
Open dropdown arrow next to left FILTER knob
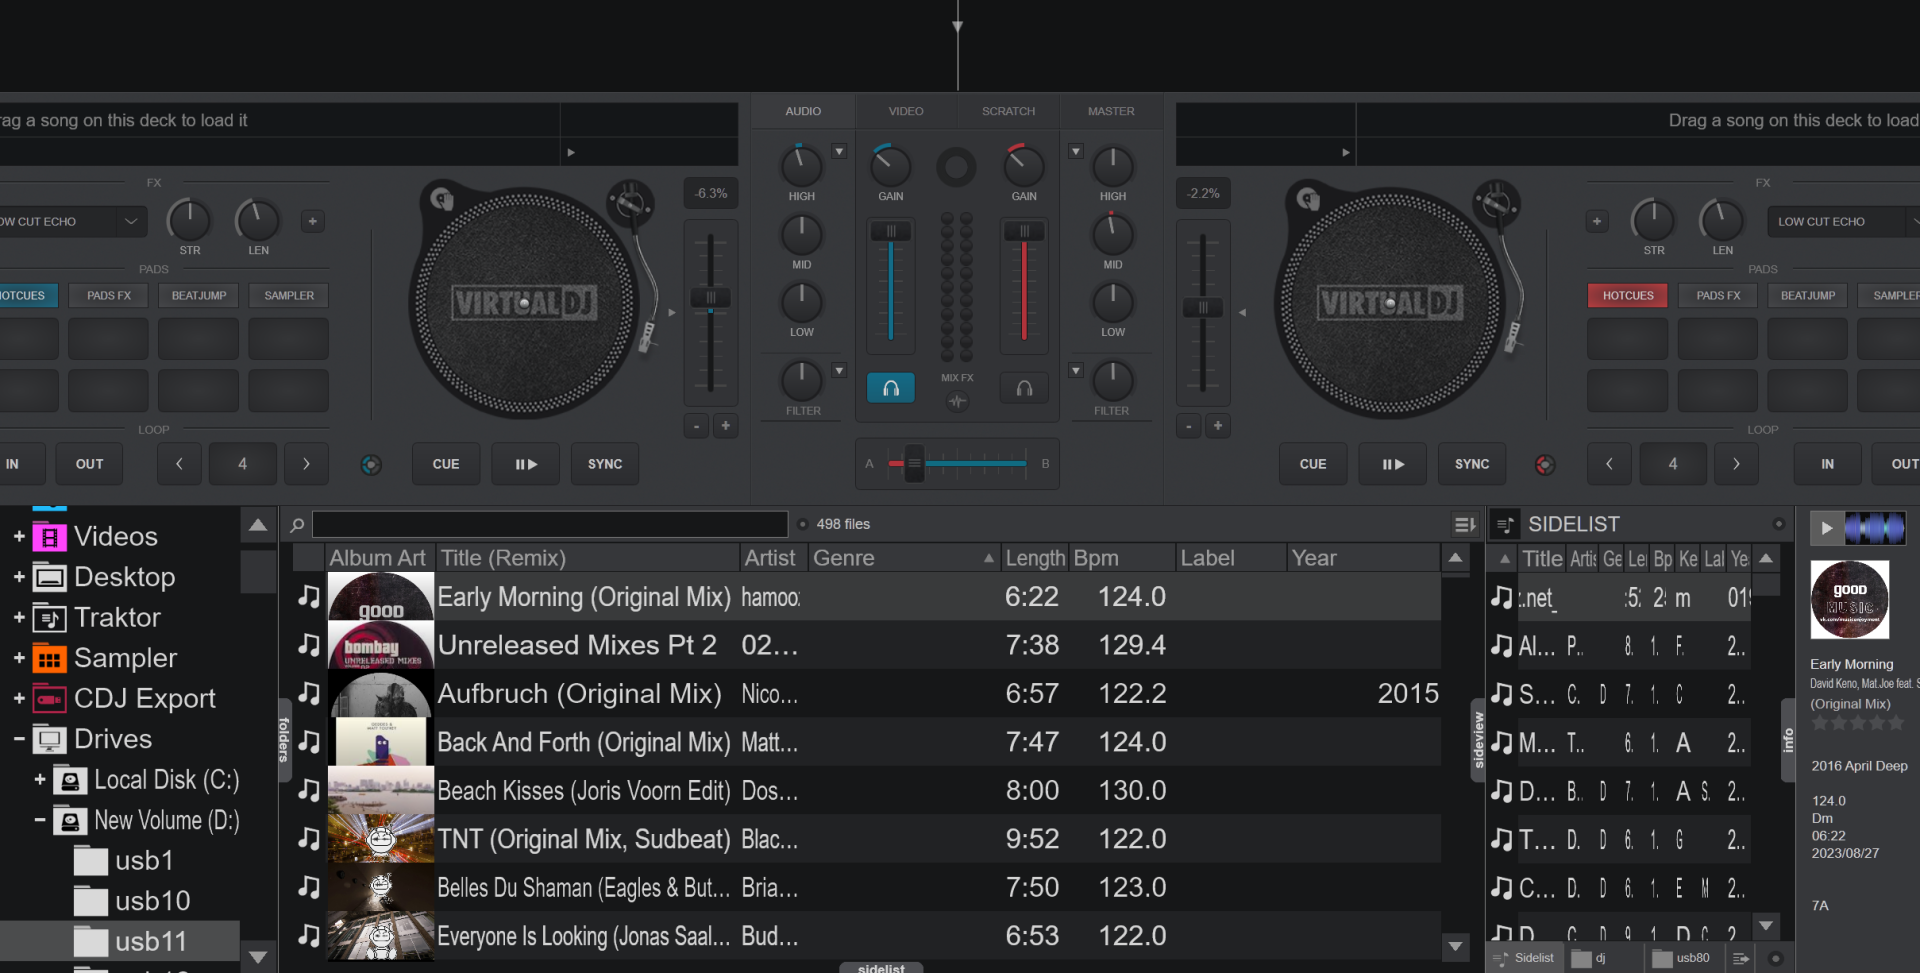pyautogui.click(x=839, y=370)
